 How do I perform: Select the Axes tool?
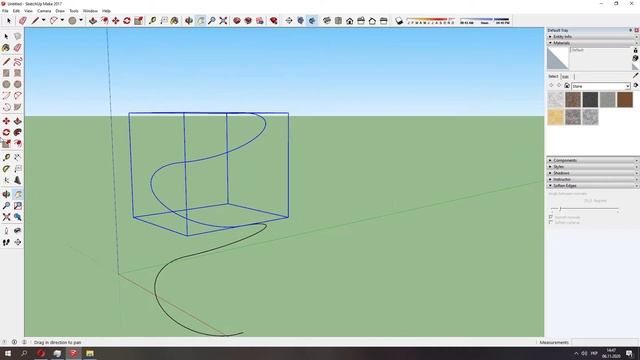pos(6,180)
